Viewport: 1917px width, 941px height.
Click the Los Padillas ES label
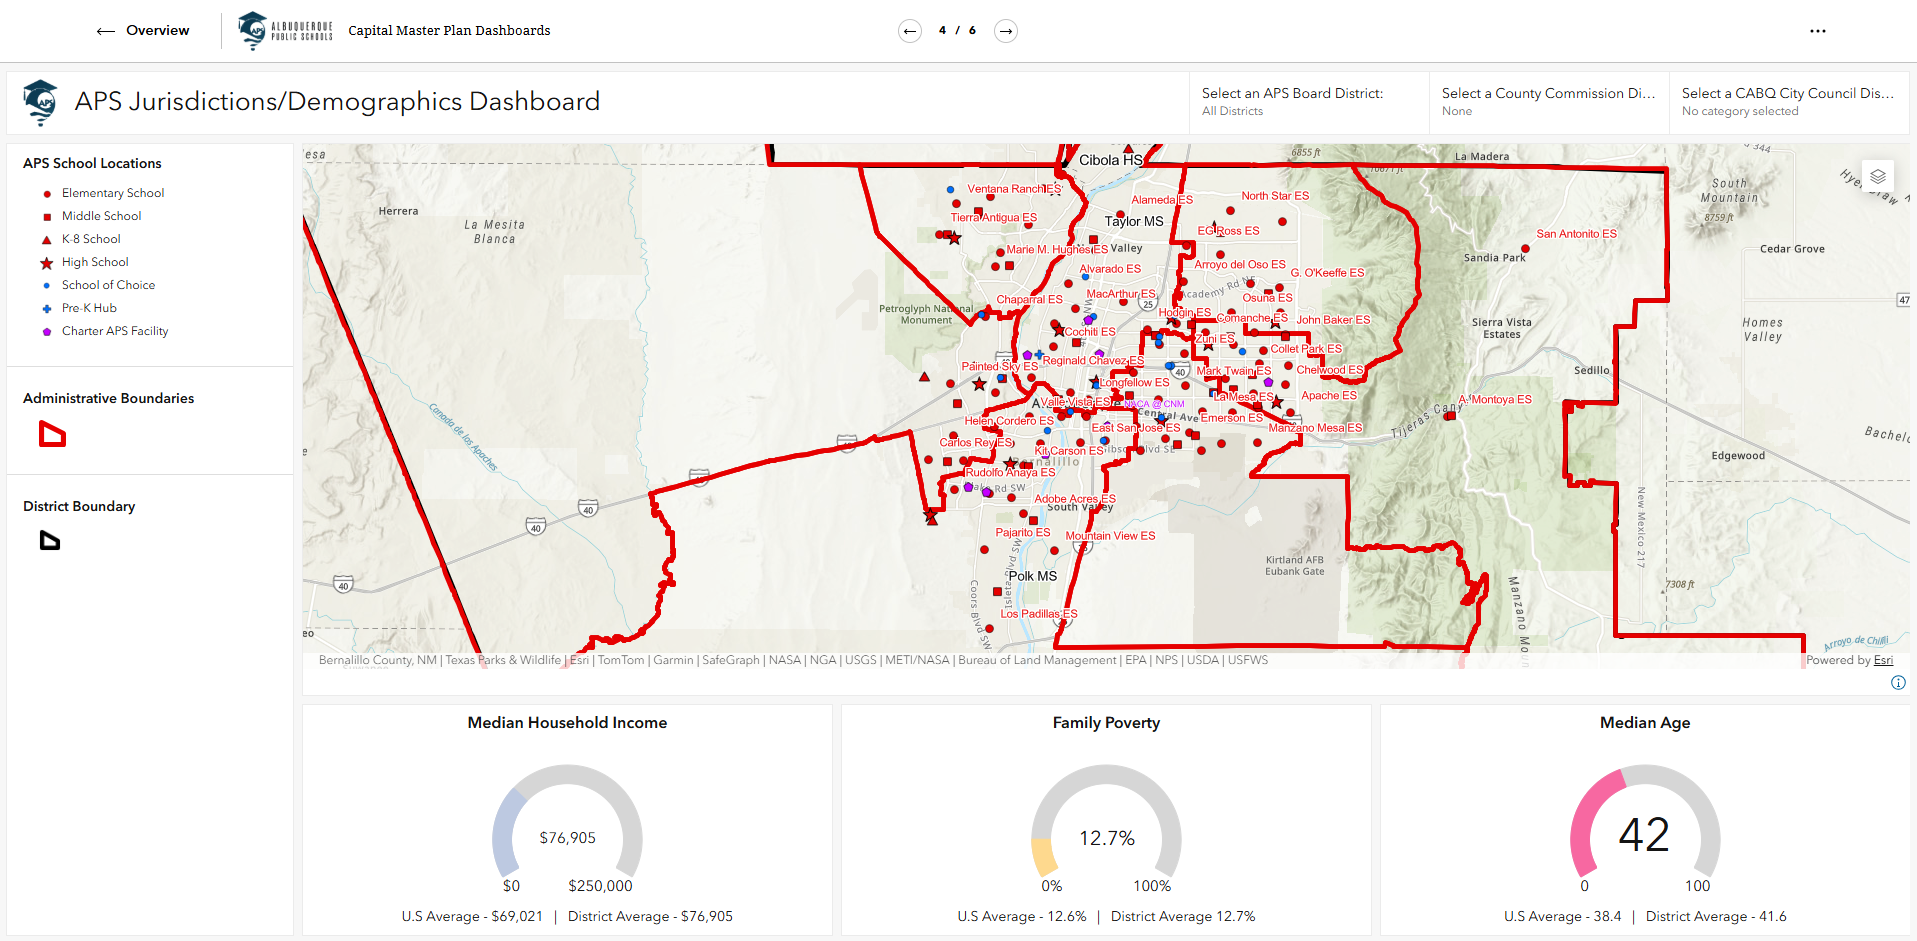point(1039,614)
